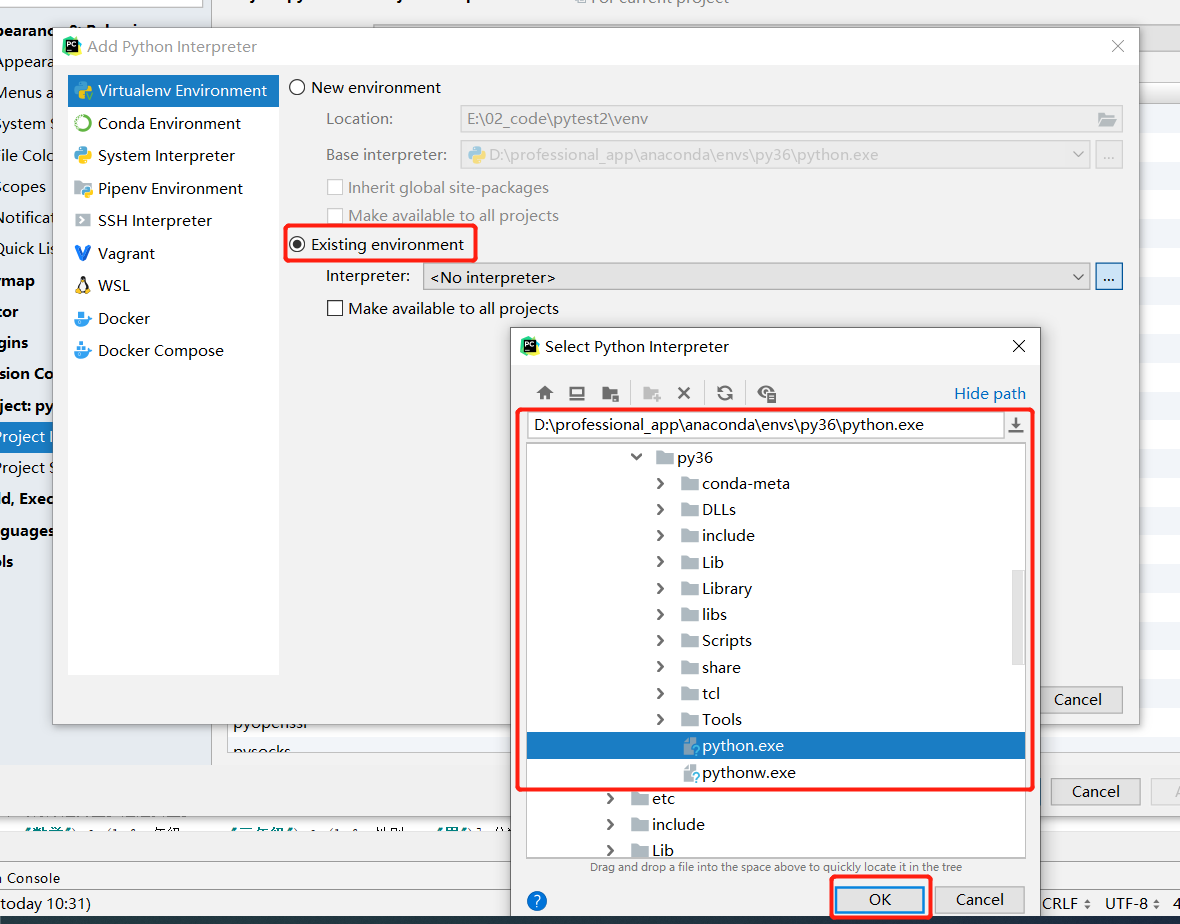The height and width of the screenshot is (924, 1180).
Task: Create new folder using toolbar icon
Action: (652, 393)
